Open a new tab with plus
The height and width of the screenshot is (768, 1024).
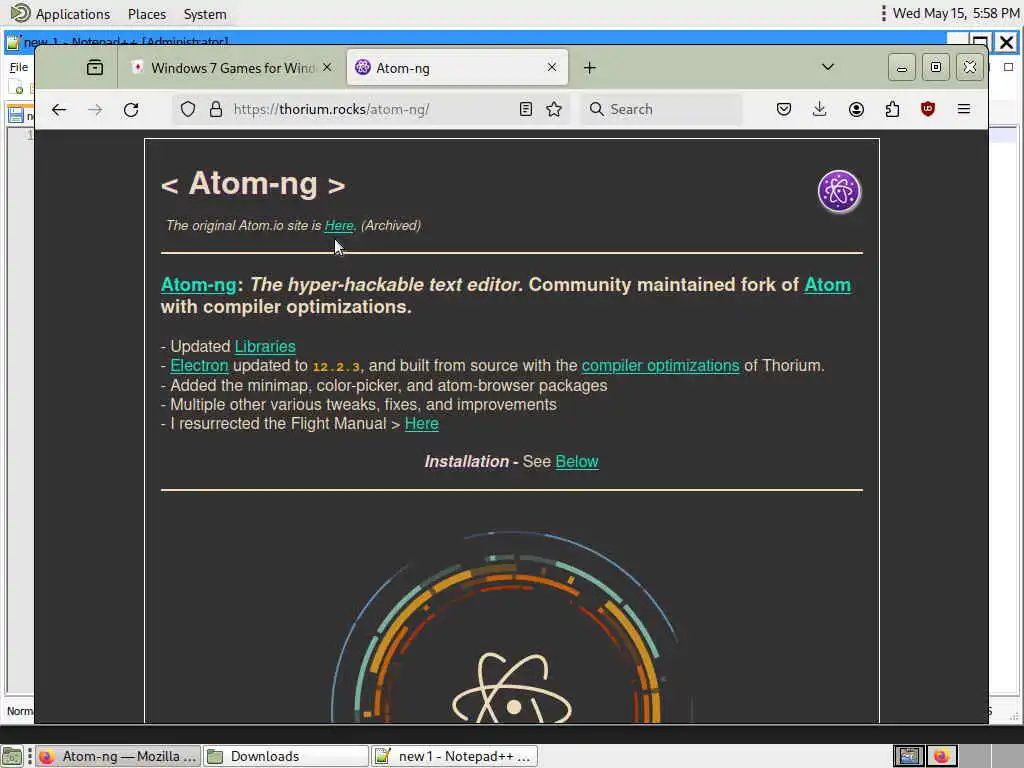pyautogui.click(x=590, y=68)
